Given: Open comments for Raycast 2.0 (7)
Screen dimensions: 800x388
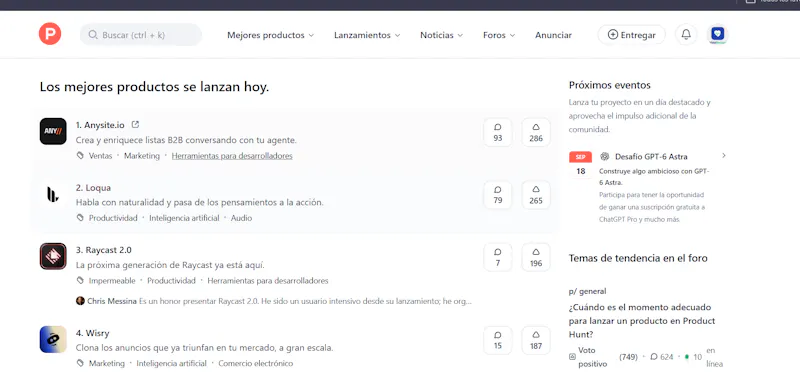Looking at the screenshot, I should pos(497,257).
